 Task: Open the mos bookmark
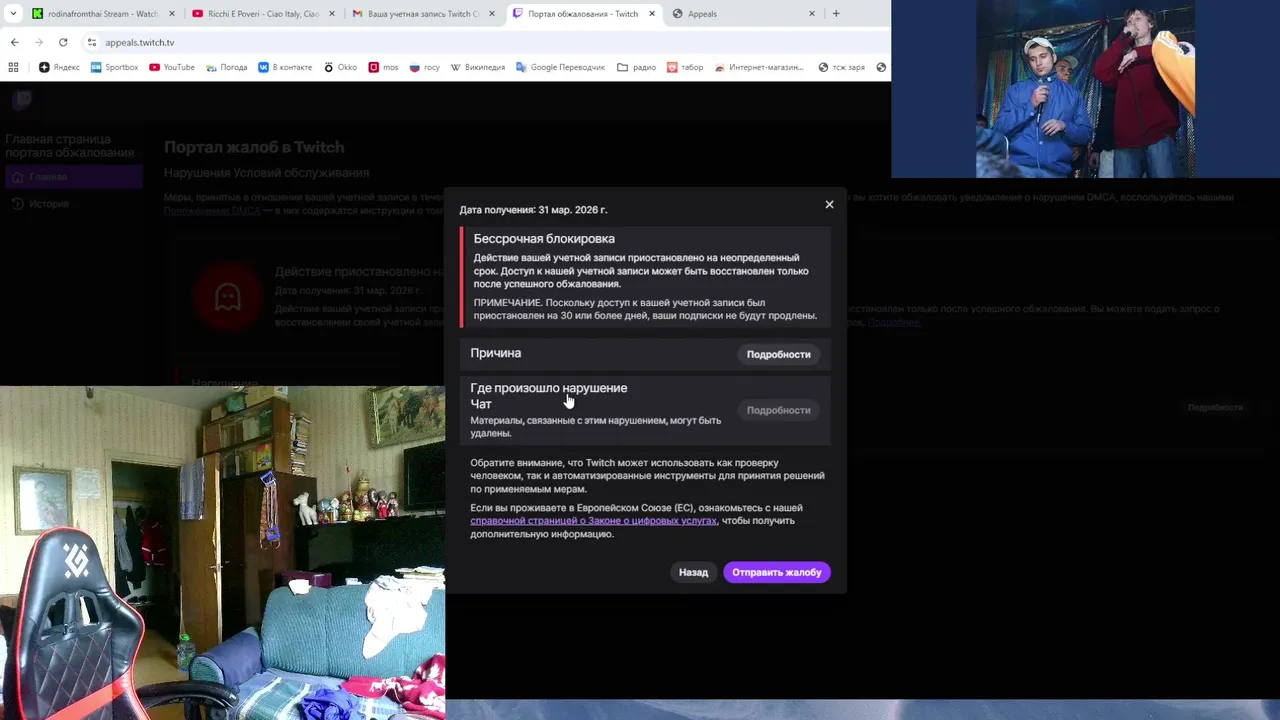coord(384,67)
